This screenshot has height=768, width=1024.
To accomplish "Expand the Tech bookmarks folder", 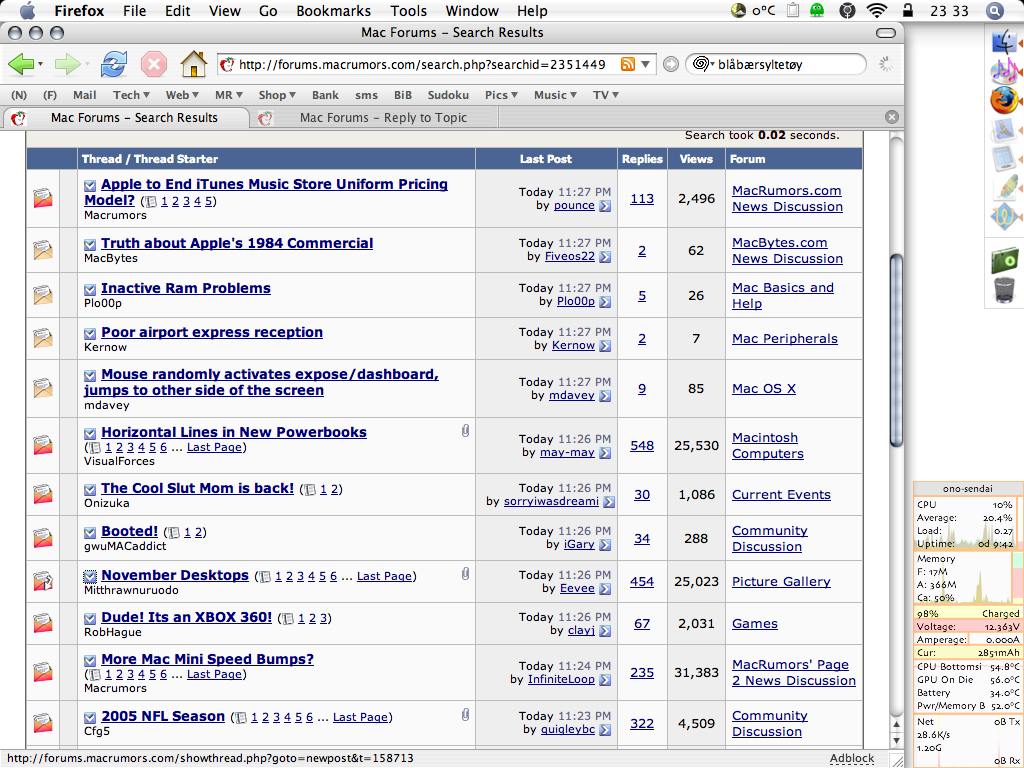I will (131, 95).
